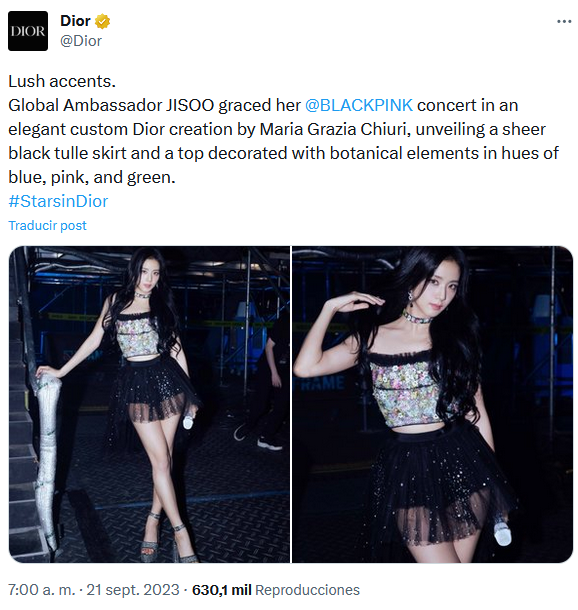Click the 'Maria Grazia Chiuri' text
This screenshot has width=578, height=610.
[335, 130]
